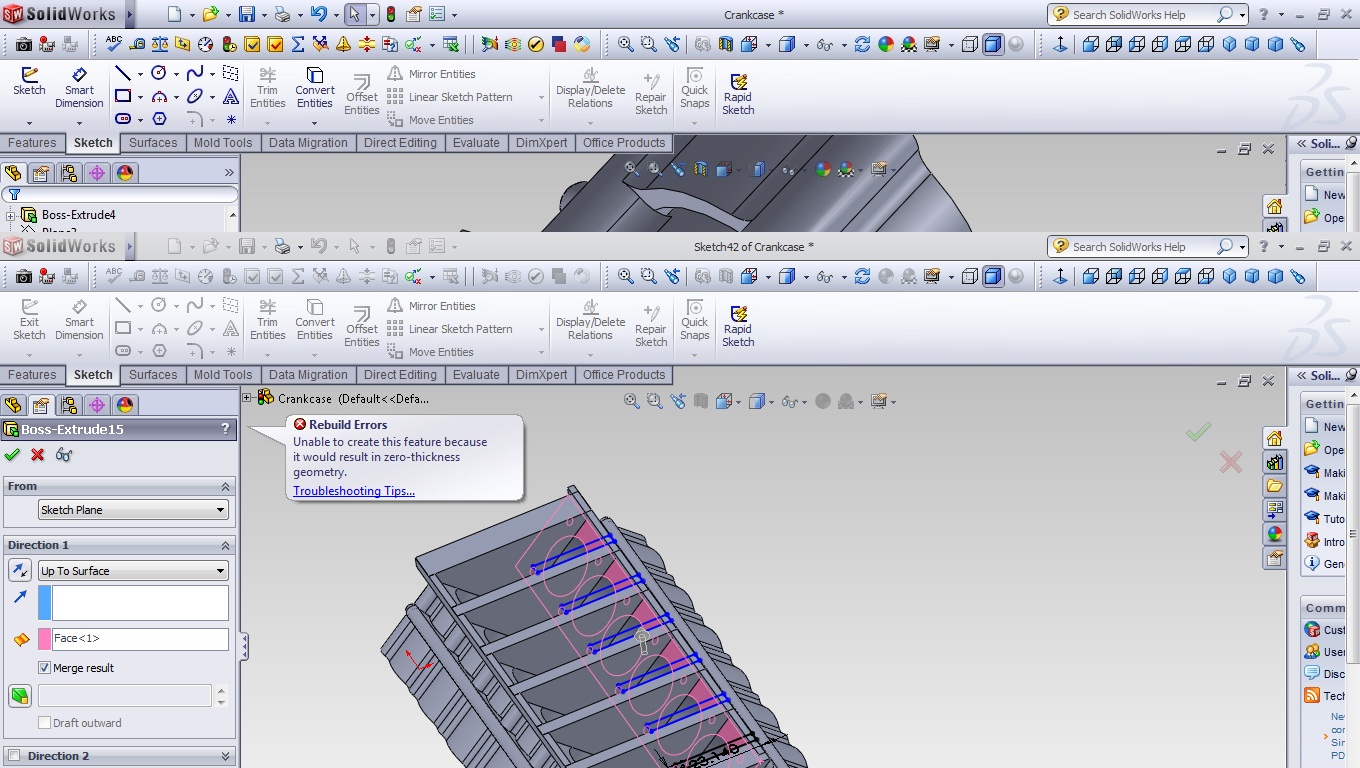Select Smart Dimension in the upper window
The image size is (1360, 768).
coord(79,88)
